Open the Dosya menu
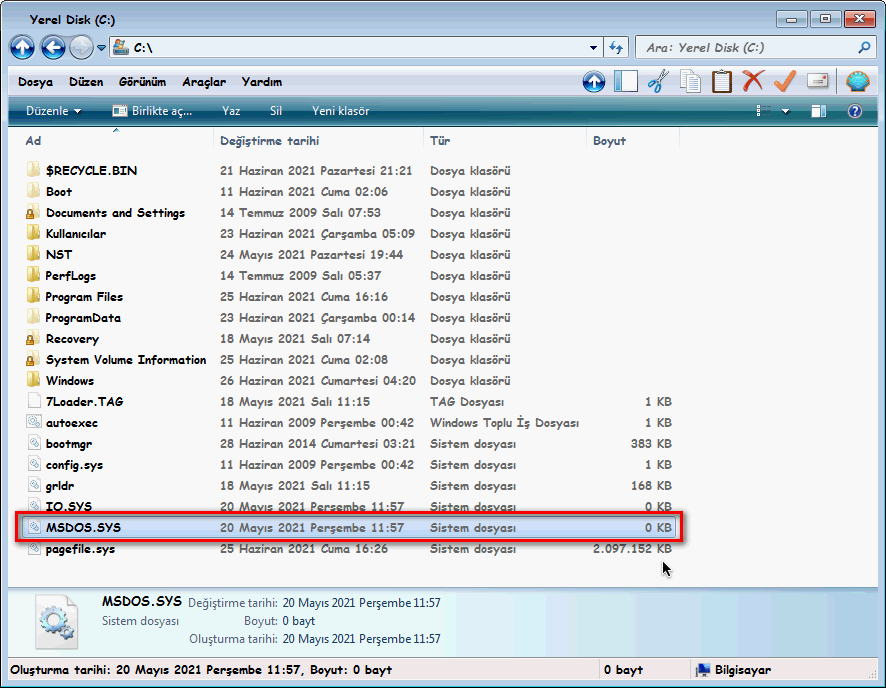 click(35, 82)
